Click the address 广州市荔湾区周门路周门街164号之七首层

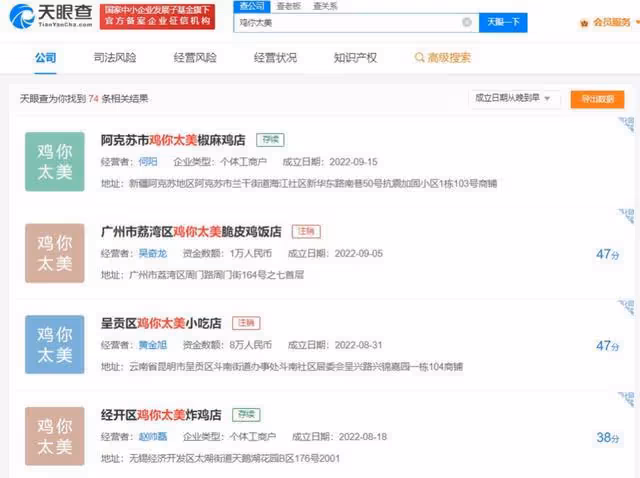[216, 275]
